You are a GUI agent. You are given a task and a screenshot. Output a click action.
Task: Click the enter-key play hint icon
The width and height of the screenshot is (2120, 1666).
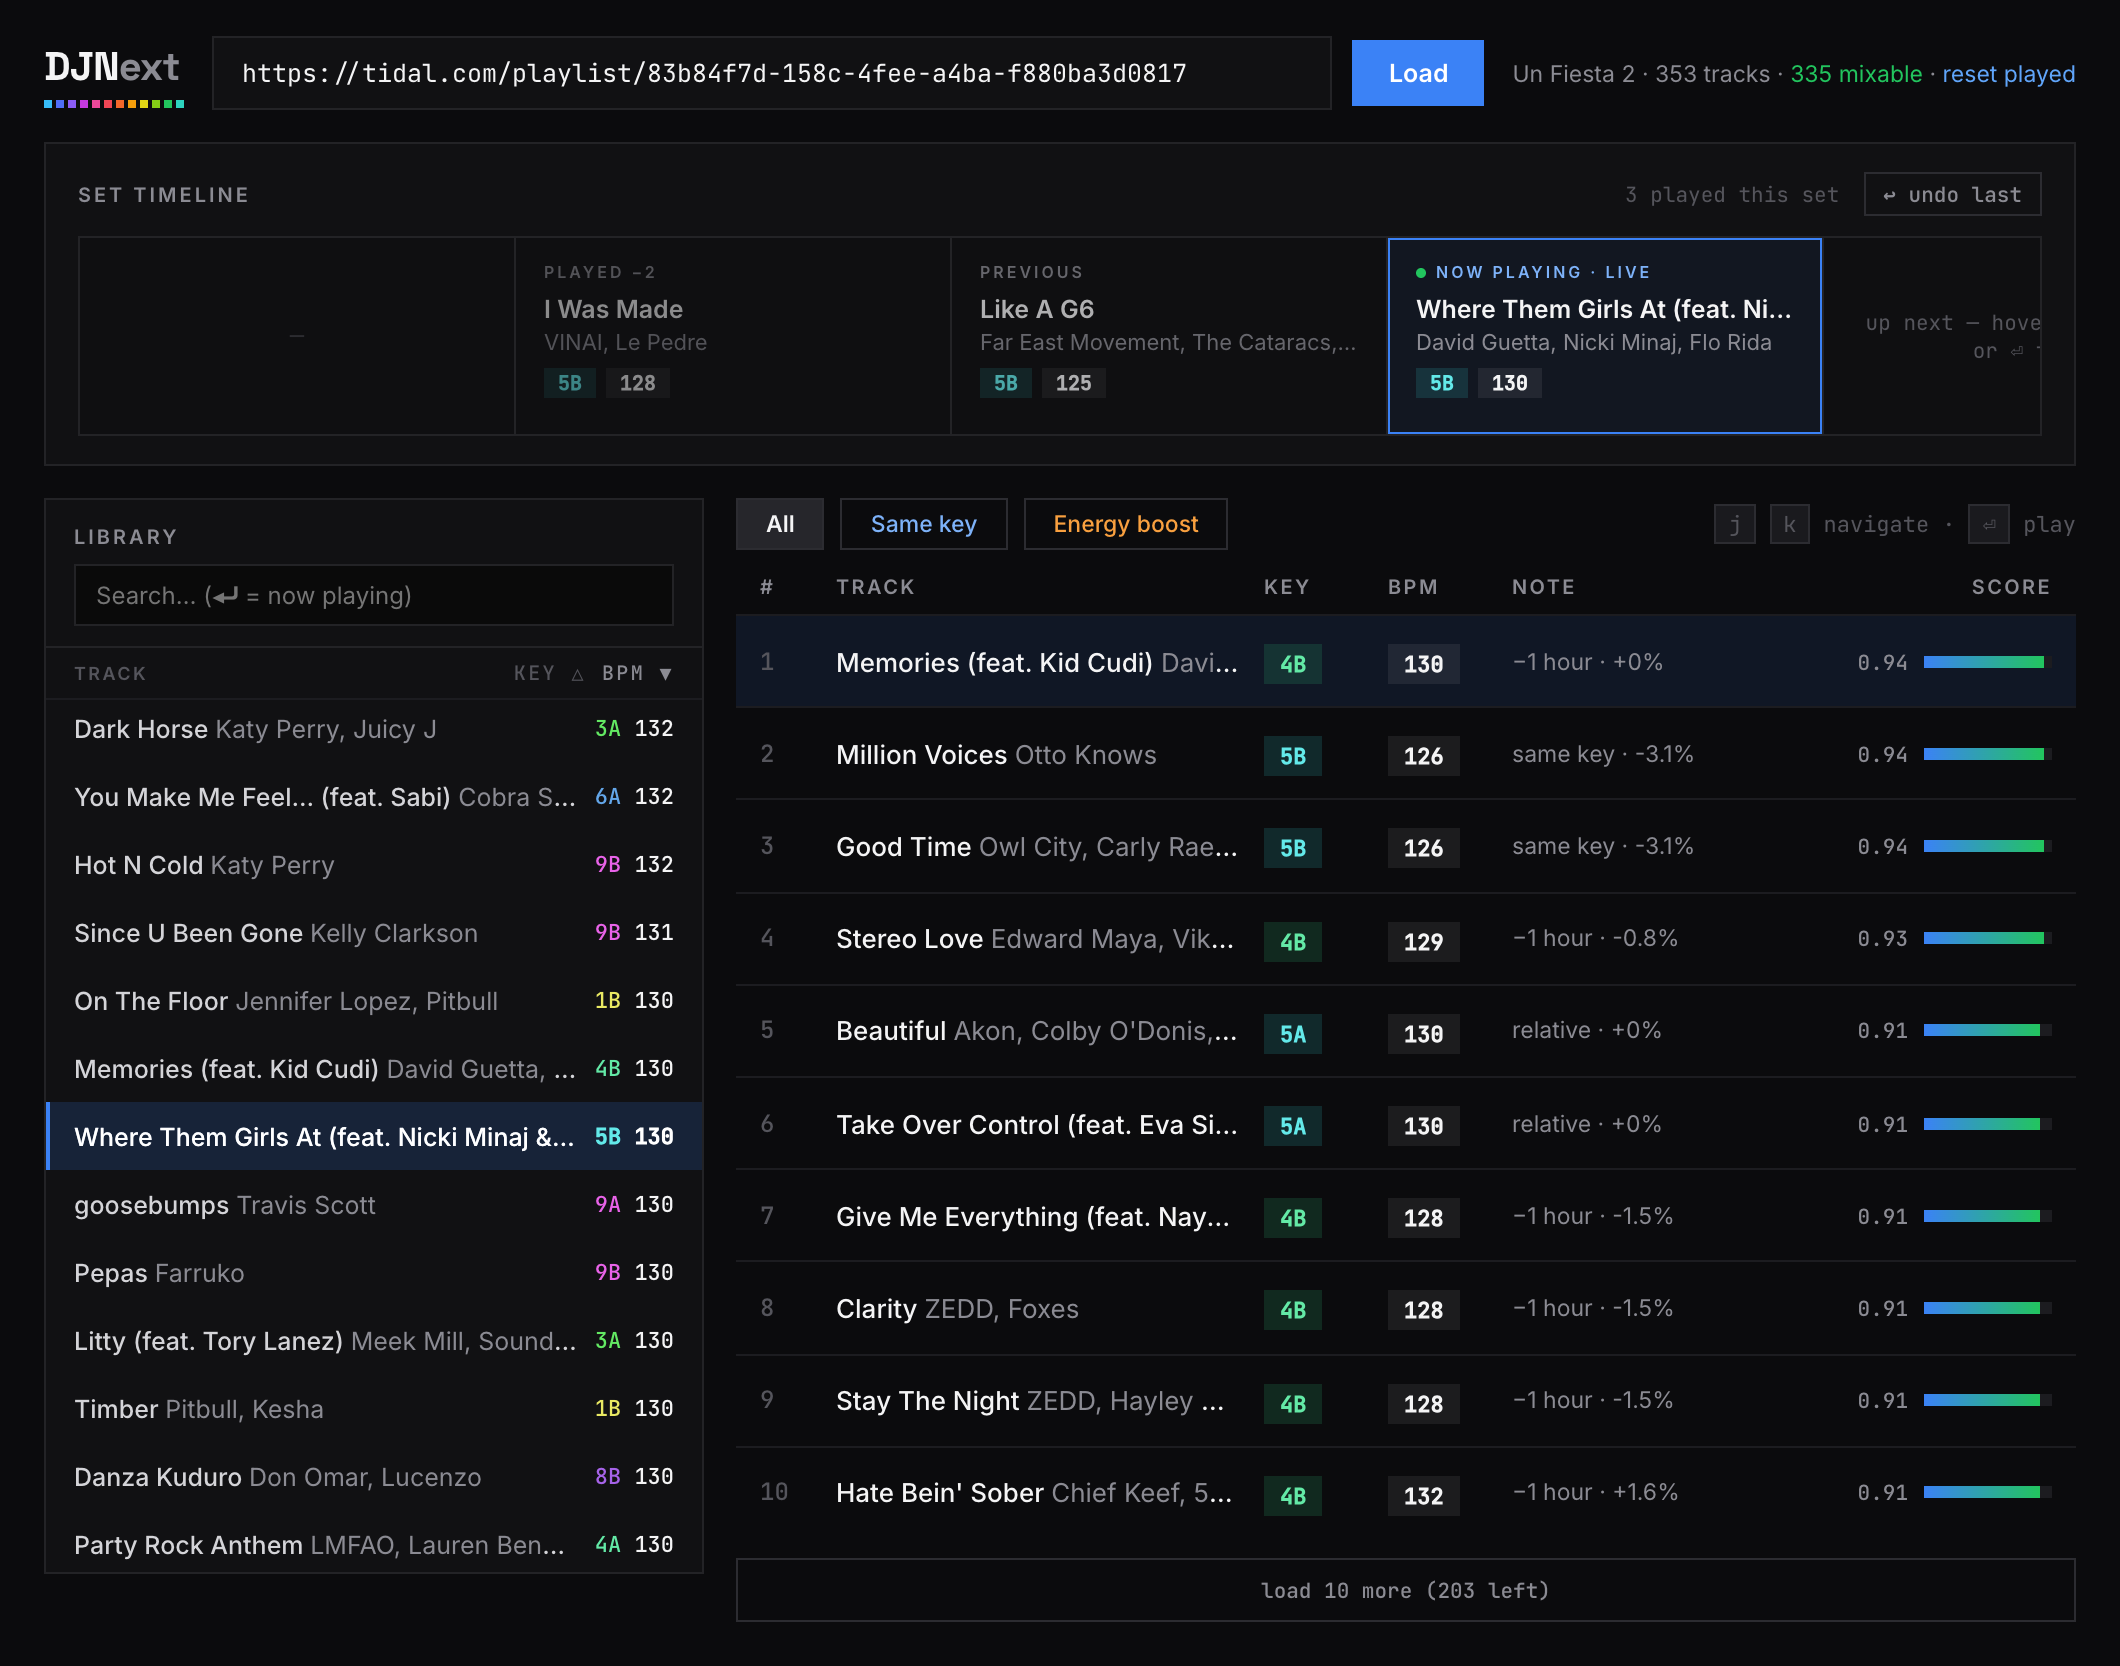(x=1988, y=524)
